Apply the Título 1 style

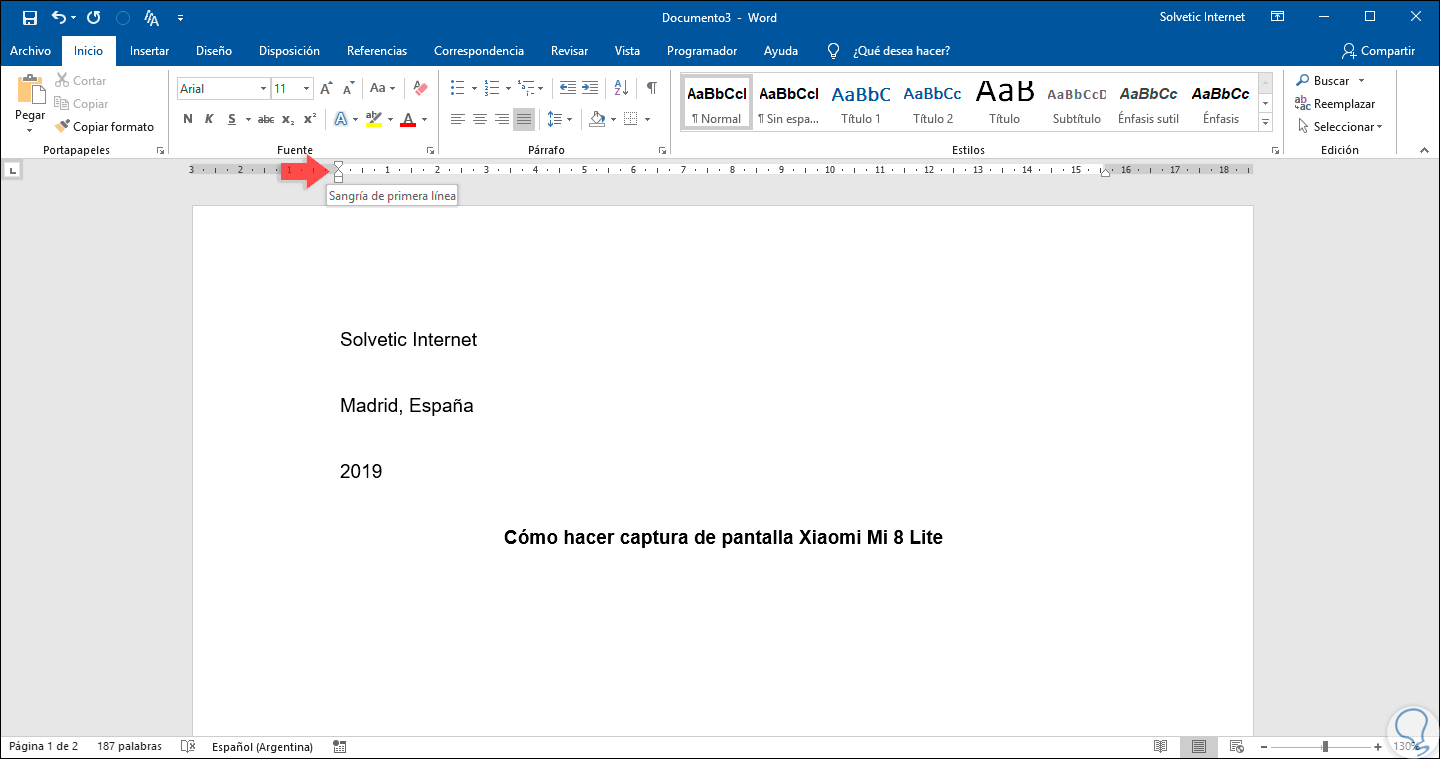tap(861, 103)
